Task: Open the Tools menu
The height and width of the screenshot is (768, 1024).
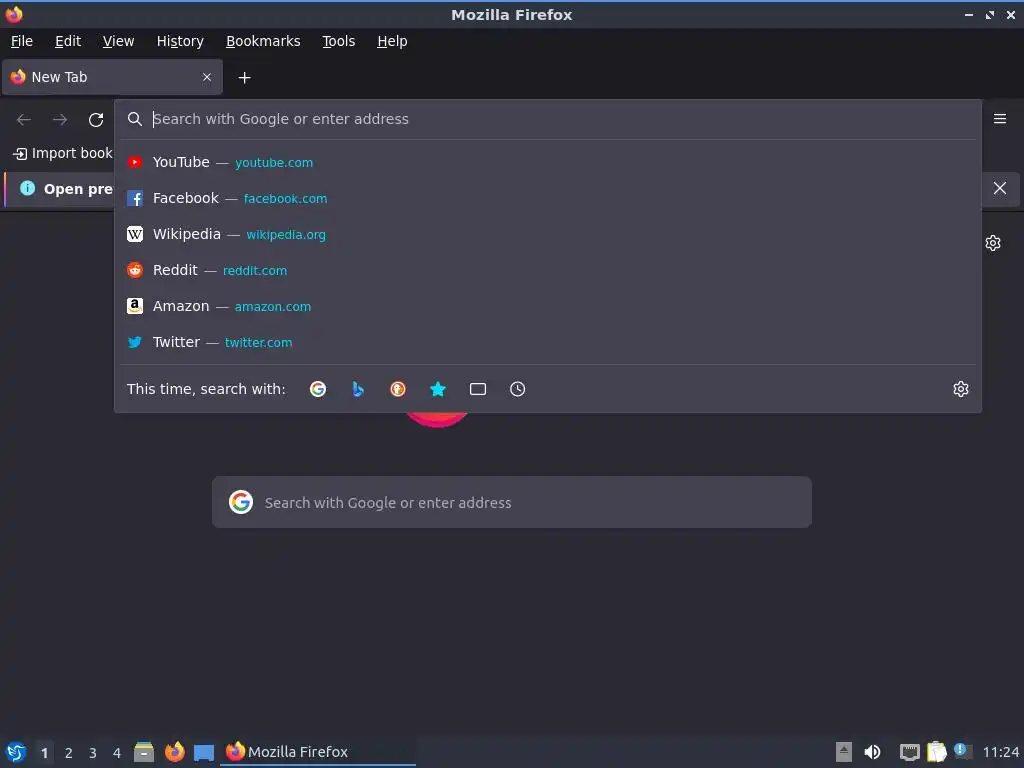Action: click(338, 41)
